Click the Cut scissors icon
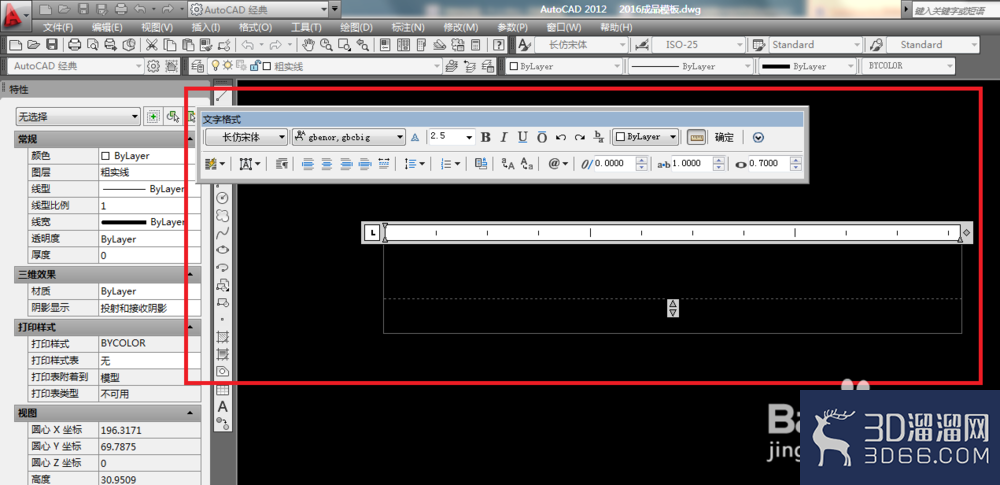 click(x=151, y=45)
